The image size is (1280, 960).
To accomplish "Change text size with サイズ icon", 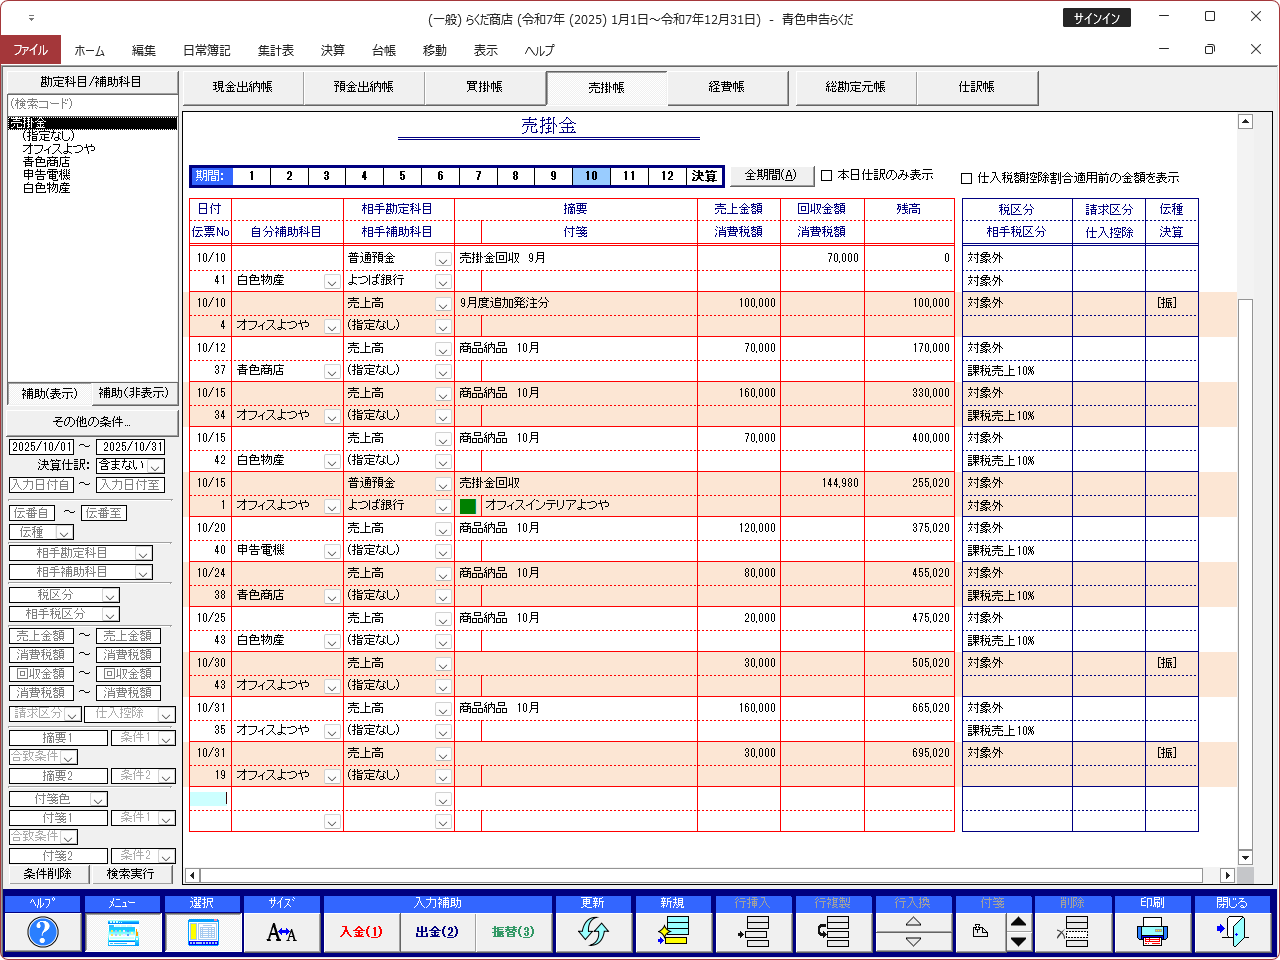I will 282,932.
